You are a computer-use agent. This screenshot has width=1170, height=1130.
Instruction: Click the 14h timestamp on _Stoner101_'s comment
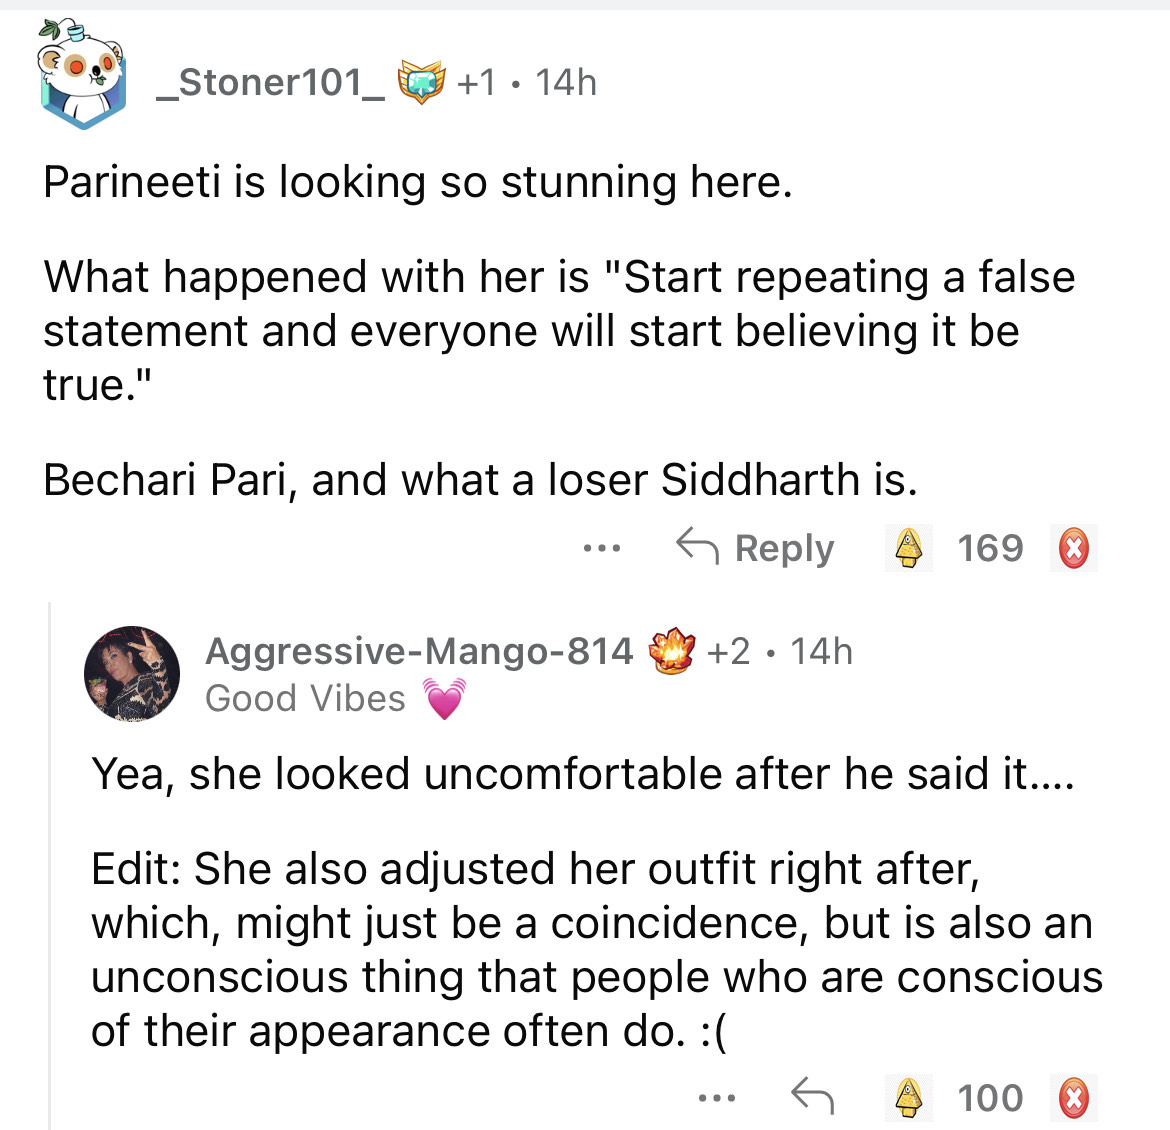565,82
